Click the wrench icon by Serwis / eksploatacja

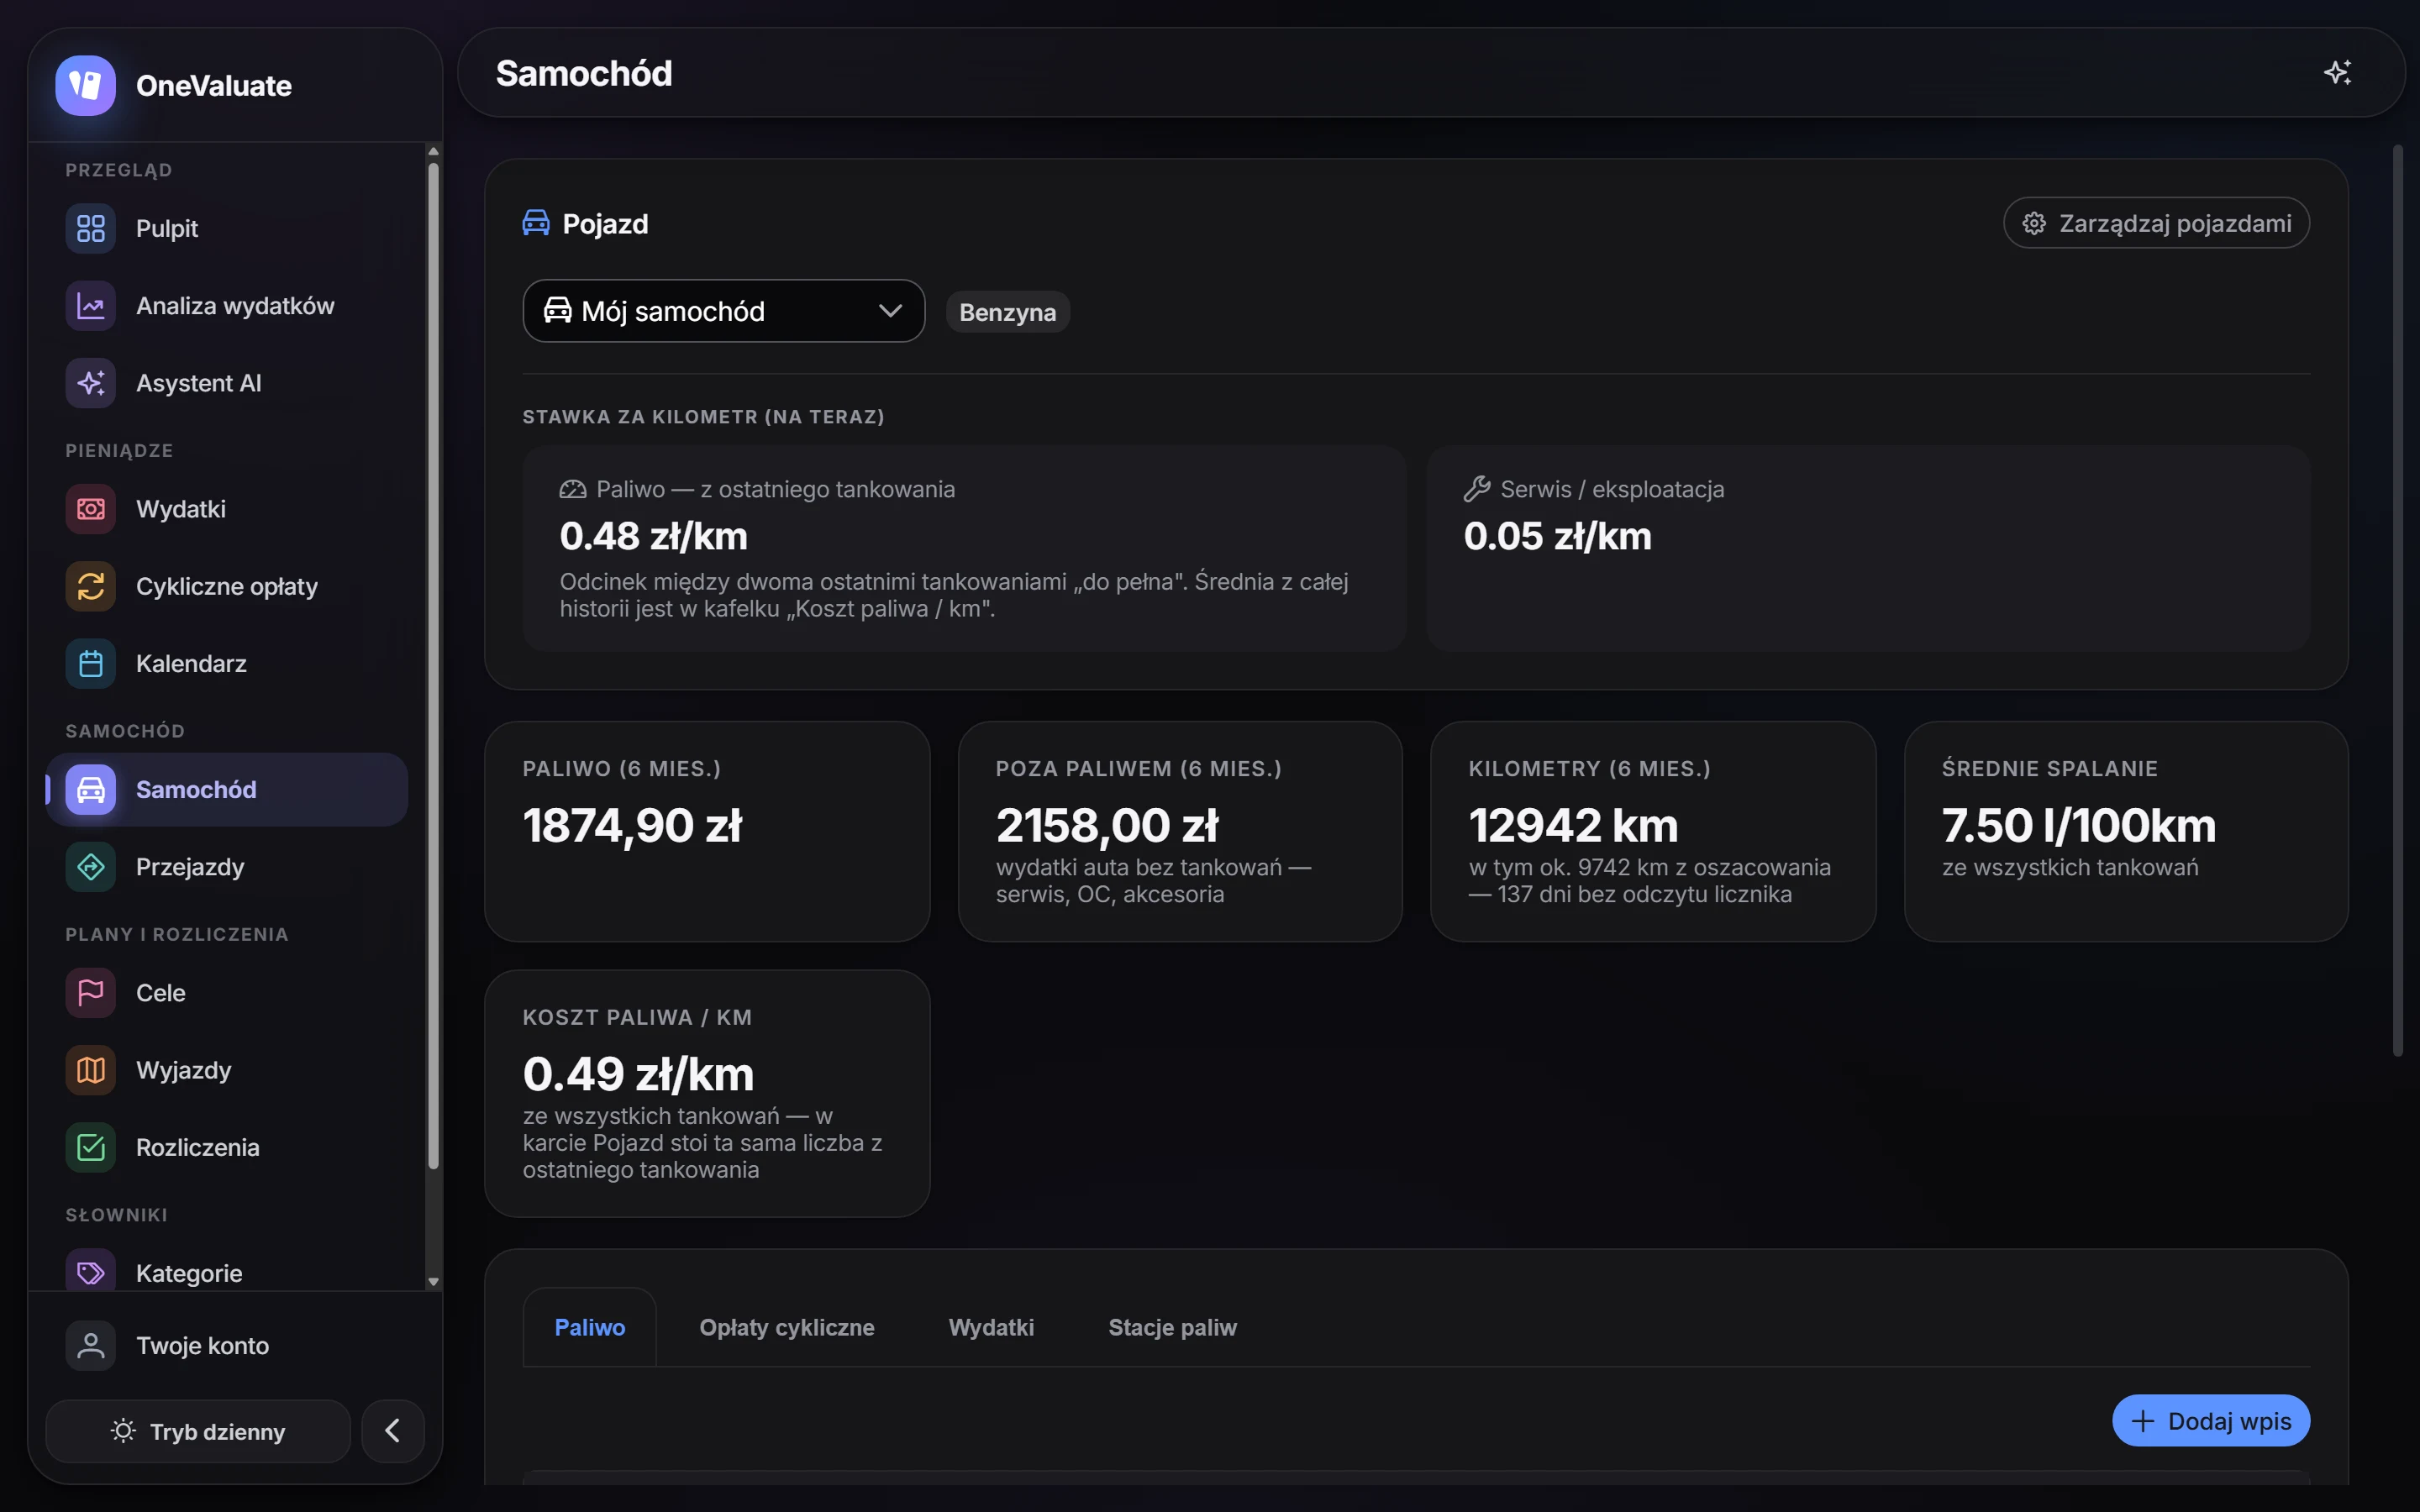1477,489
